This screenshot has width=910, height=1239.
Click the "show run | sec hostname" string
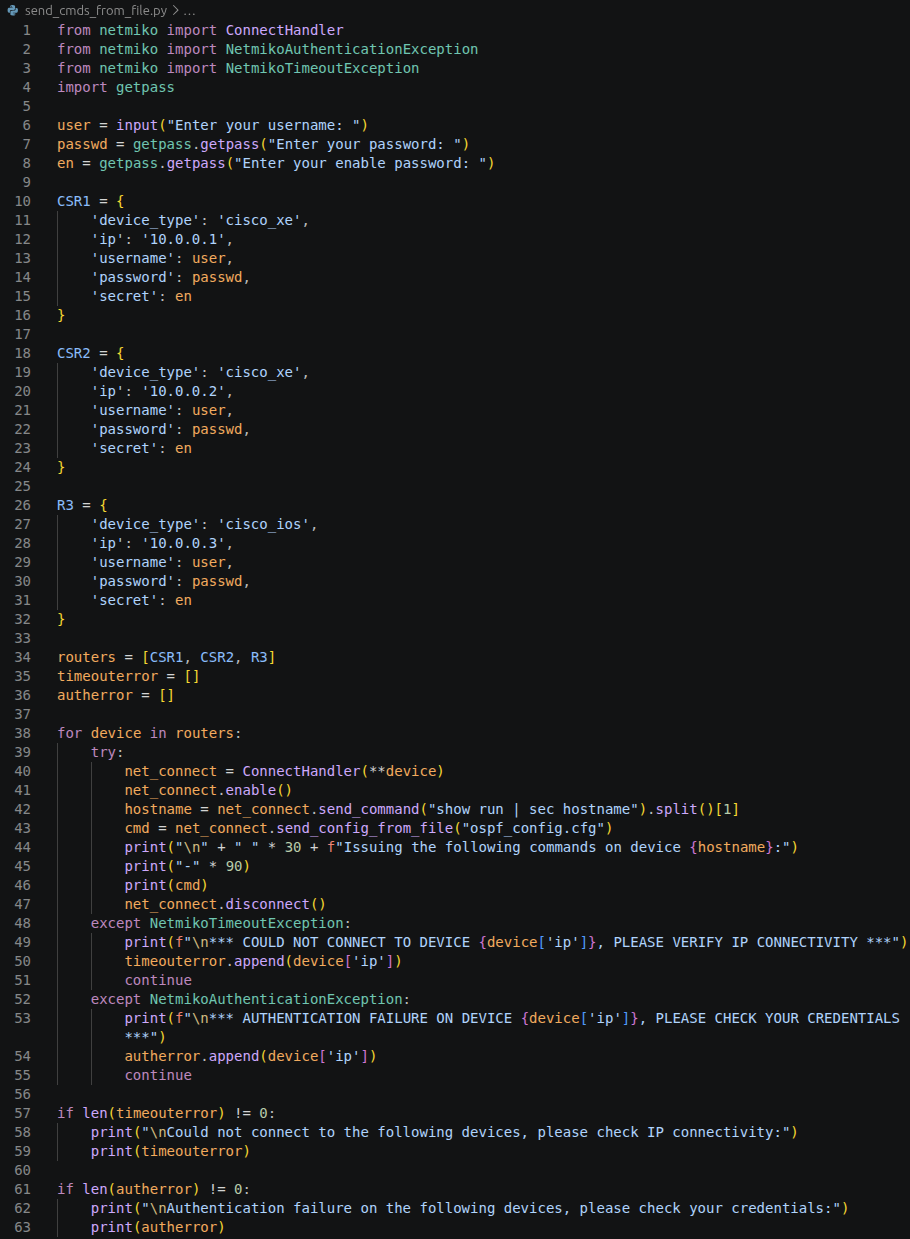coord(532,809)
